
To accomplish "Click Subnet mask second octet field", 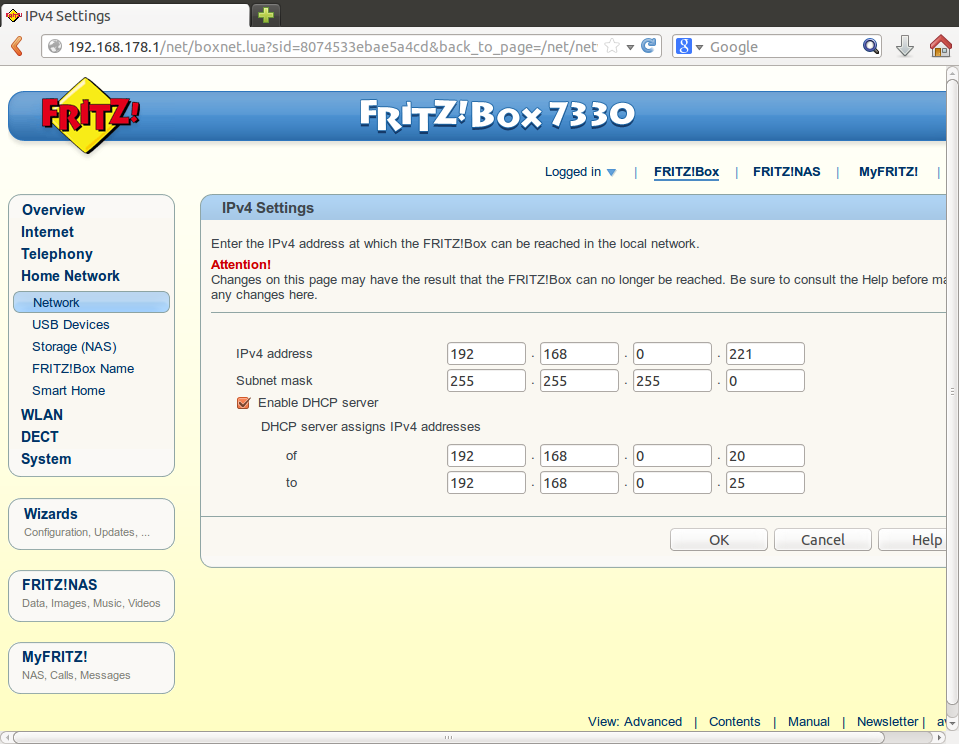I will tap(579, 381).
